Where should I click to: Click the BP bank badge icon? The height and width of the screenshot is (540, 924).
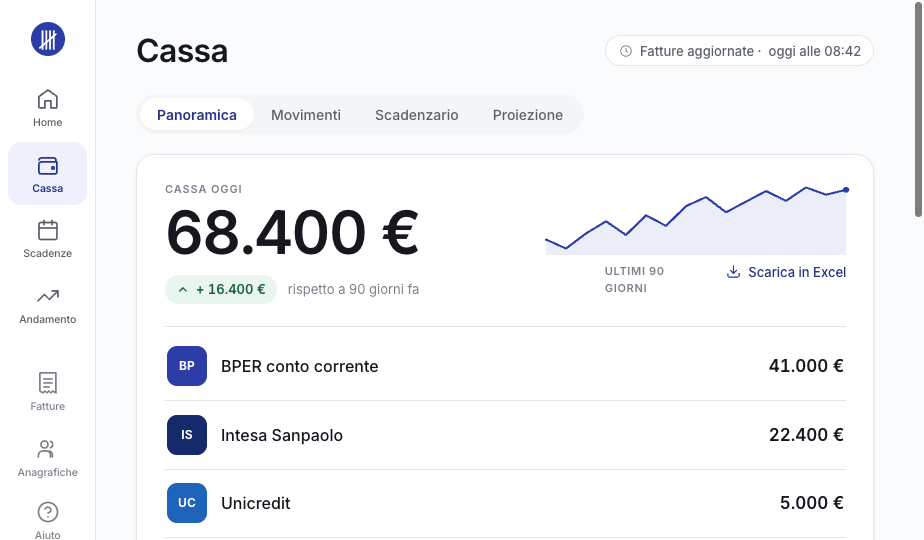pos(187,366)
